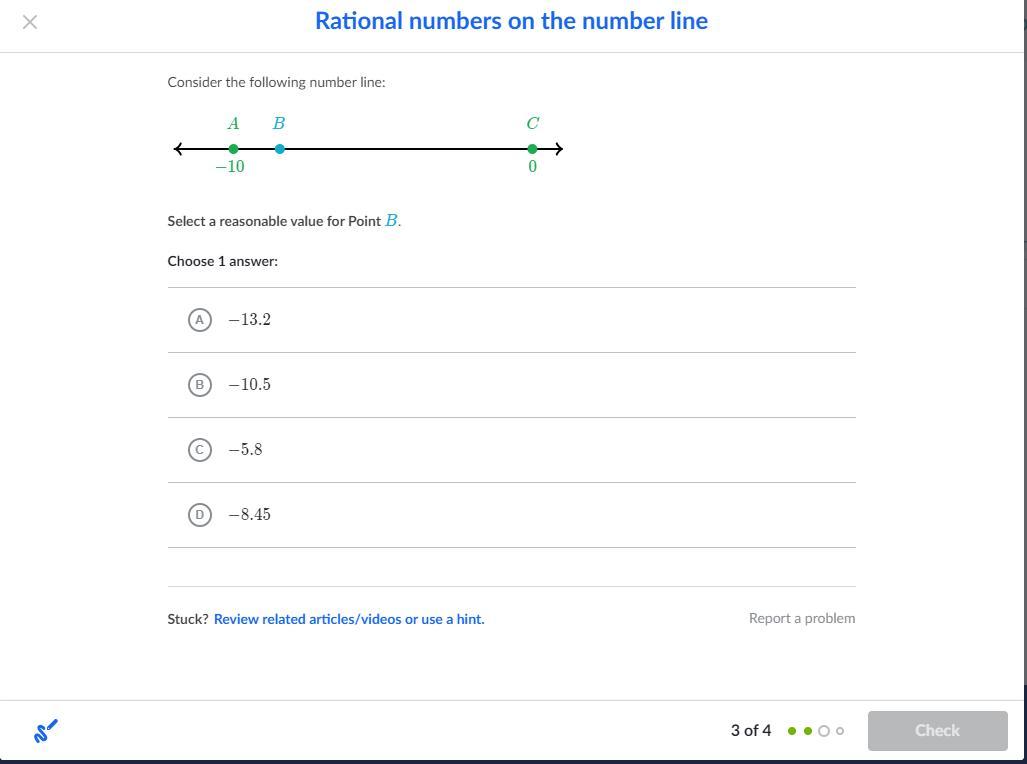Select radio option A for −13.2
Viewport: 1027px width, 764px height.
(200, 320)
